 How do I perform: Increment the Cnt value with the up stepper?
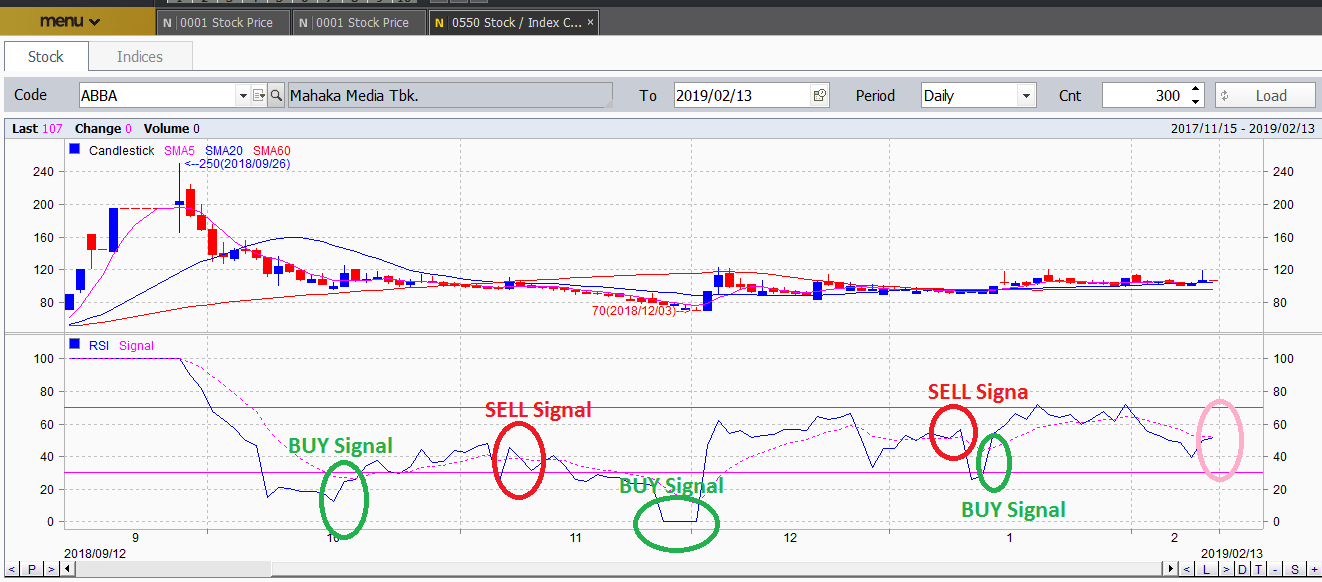coord(1193,90)
